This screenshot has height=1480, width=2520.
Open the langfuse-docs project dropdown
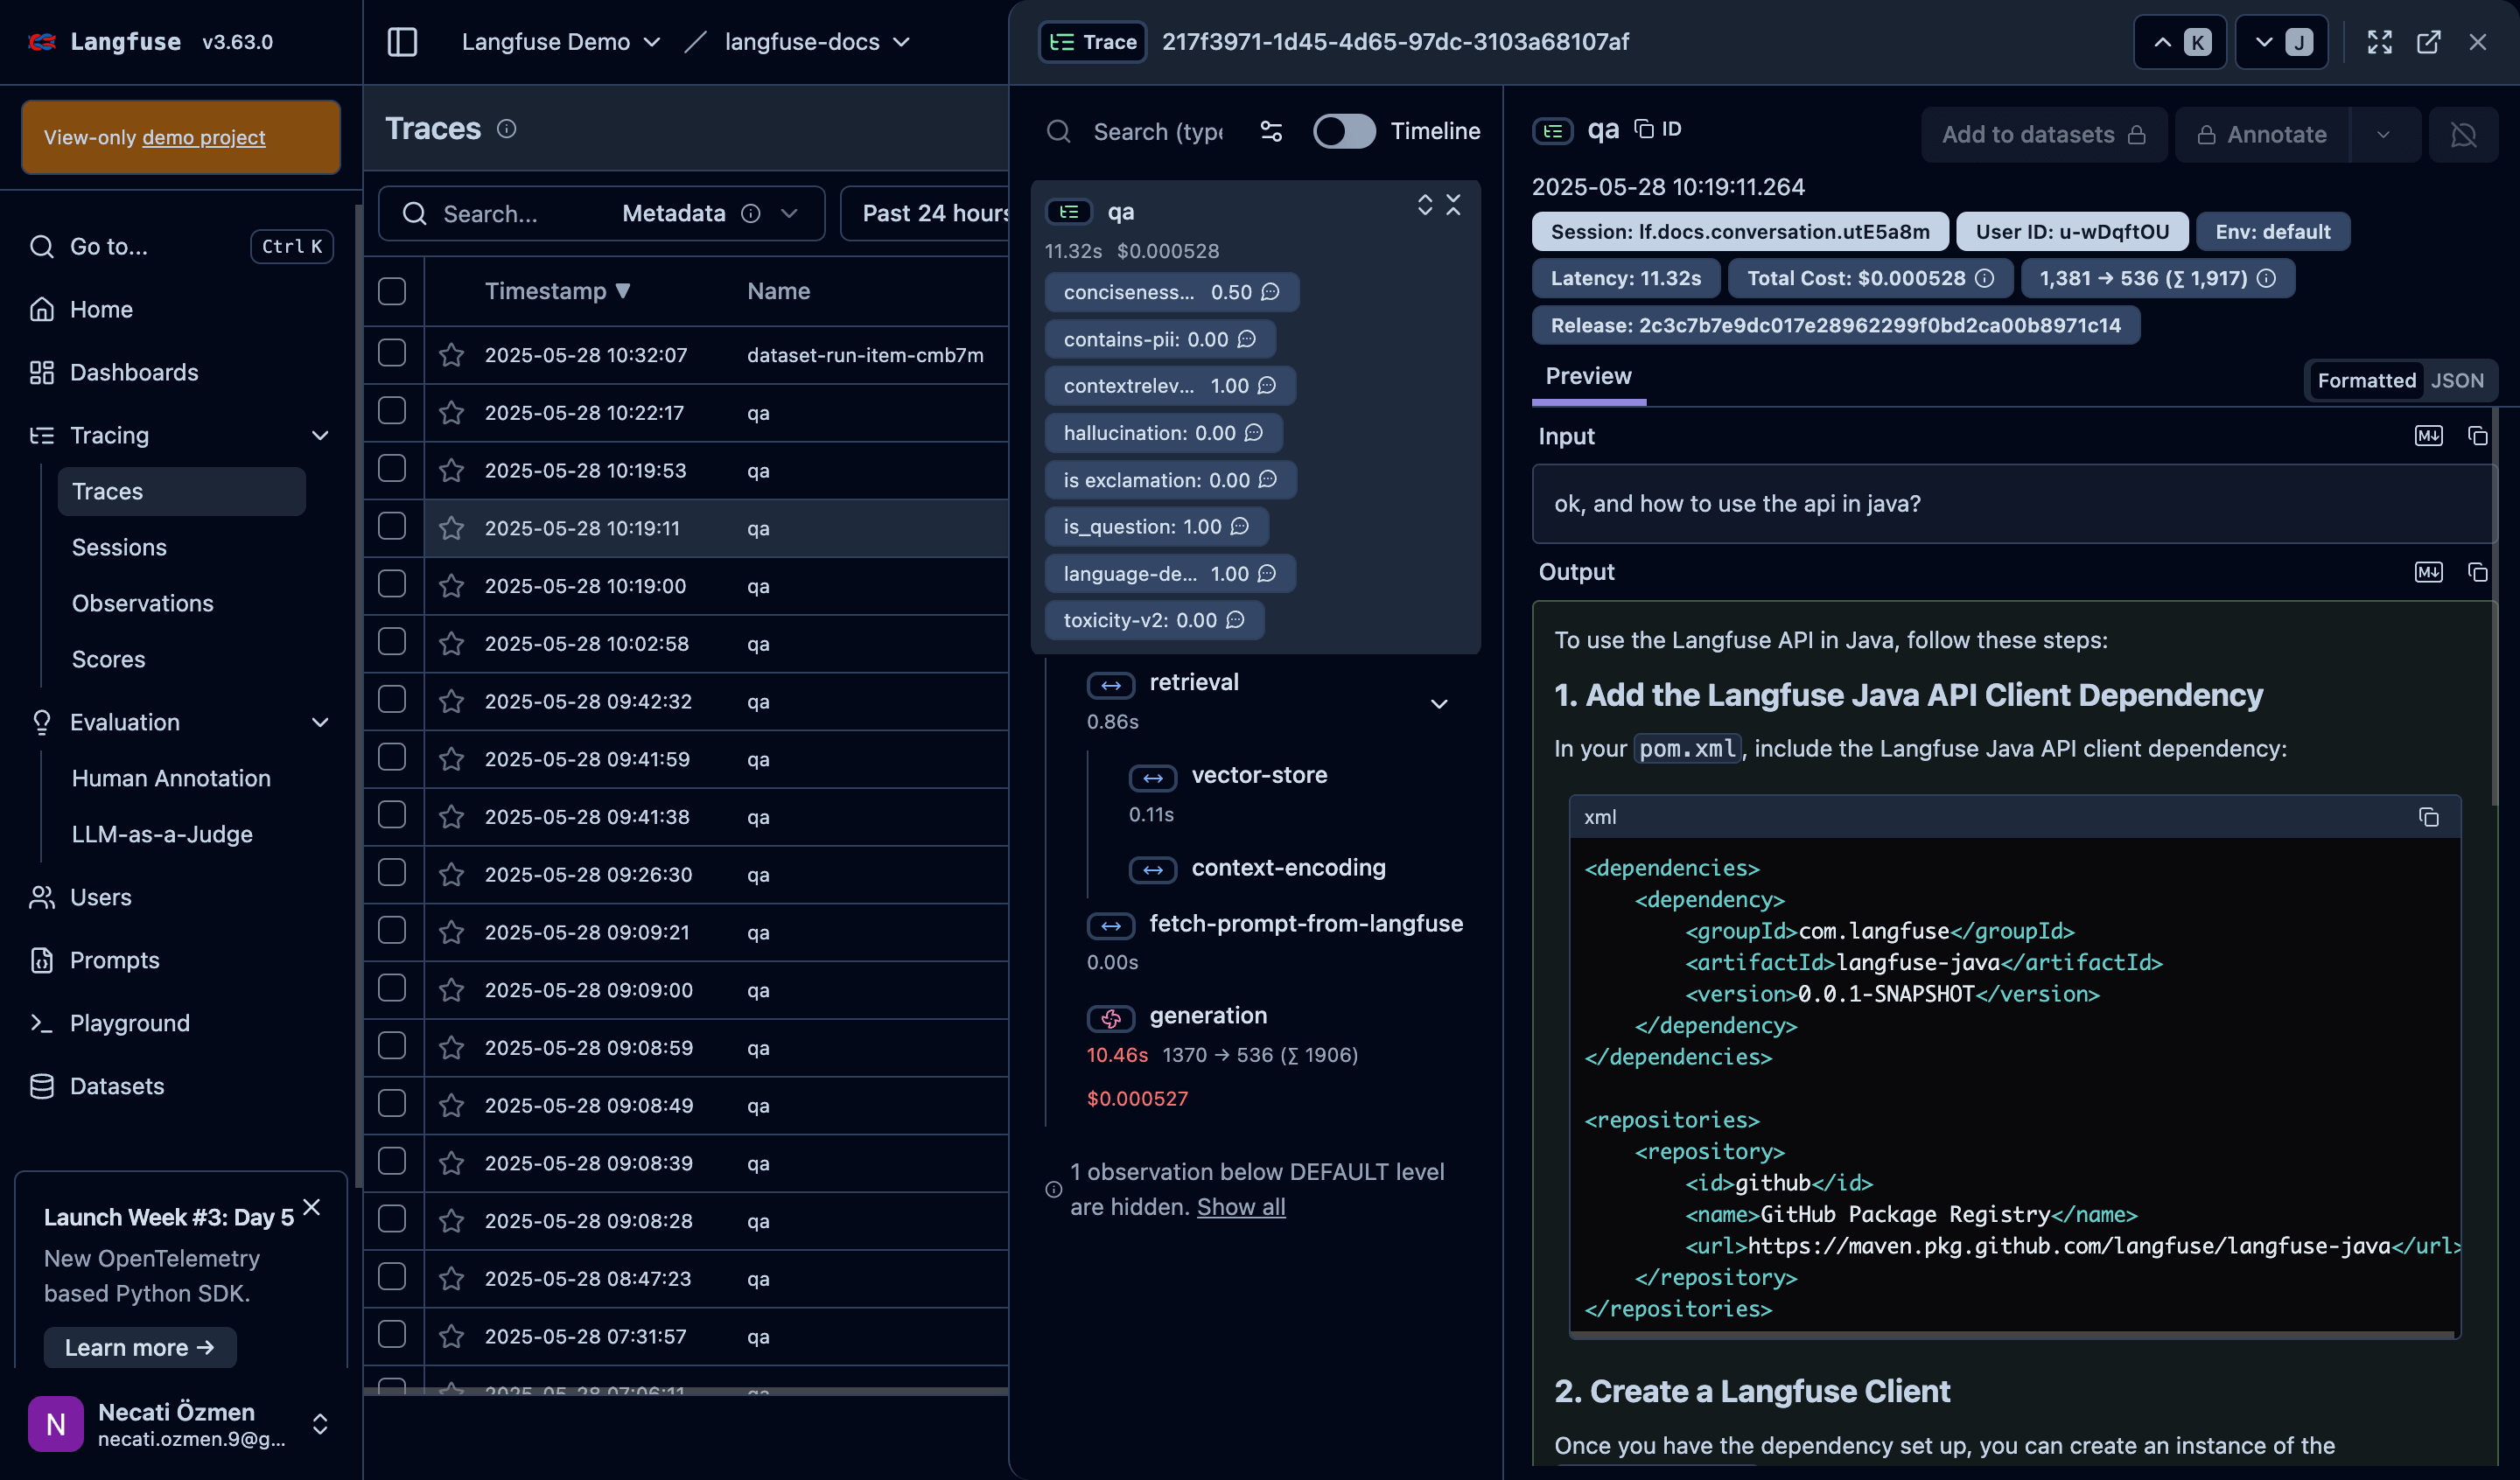[x=817, y=42]
